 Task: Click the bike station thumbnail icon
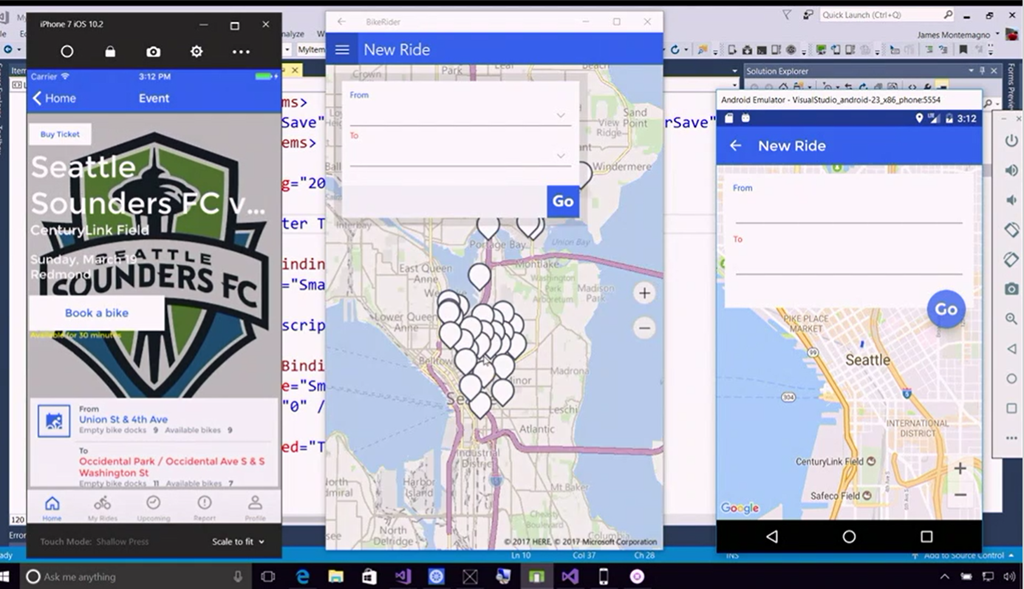coord(54,421)
